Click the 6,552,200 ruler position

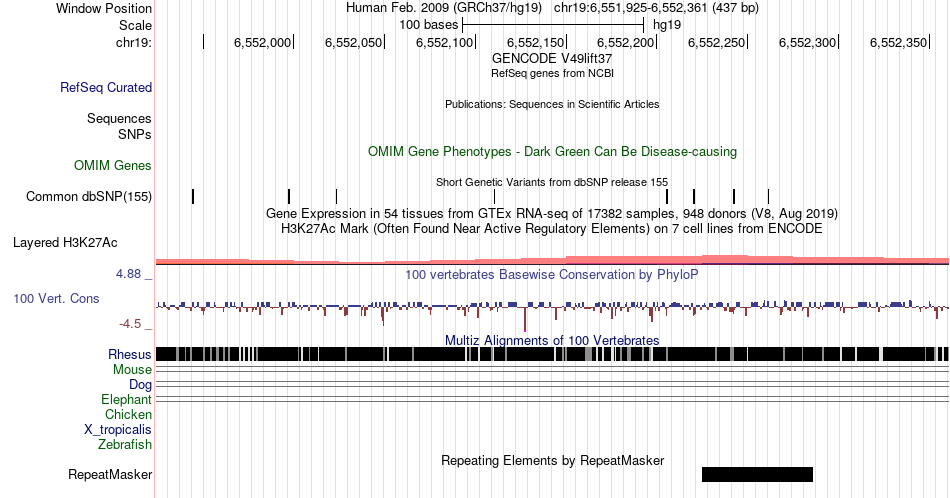[626, 42]
